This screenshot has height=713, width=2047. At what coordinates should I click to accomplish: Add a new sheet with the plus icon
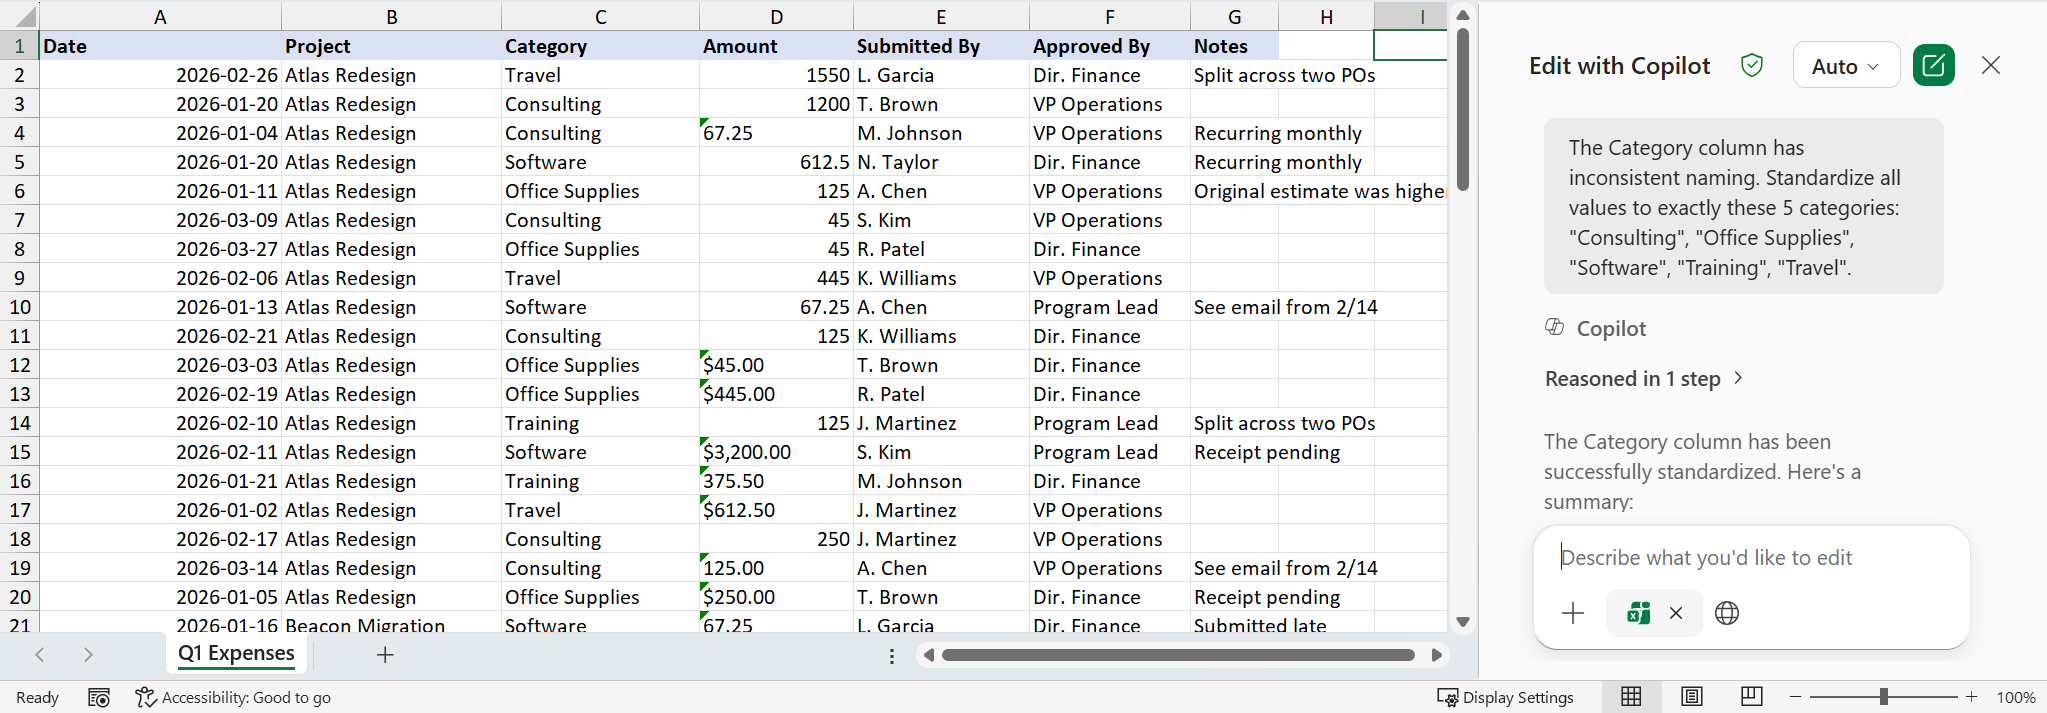(x=385, y=655)
